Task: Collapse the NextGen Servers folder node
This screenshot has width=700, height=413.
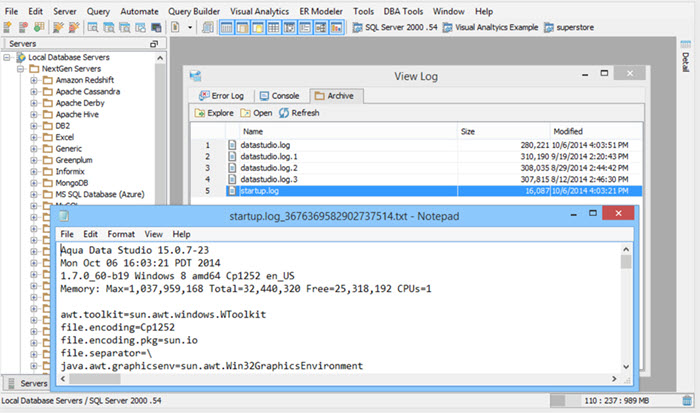Action: [x=21, y=69]
